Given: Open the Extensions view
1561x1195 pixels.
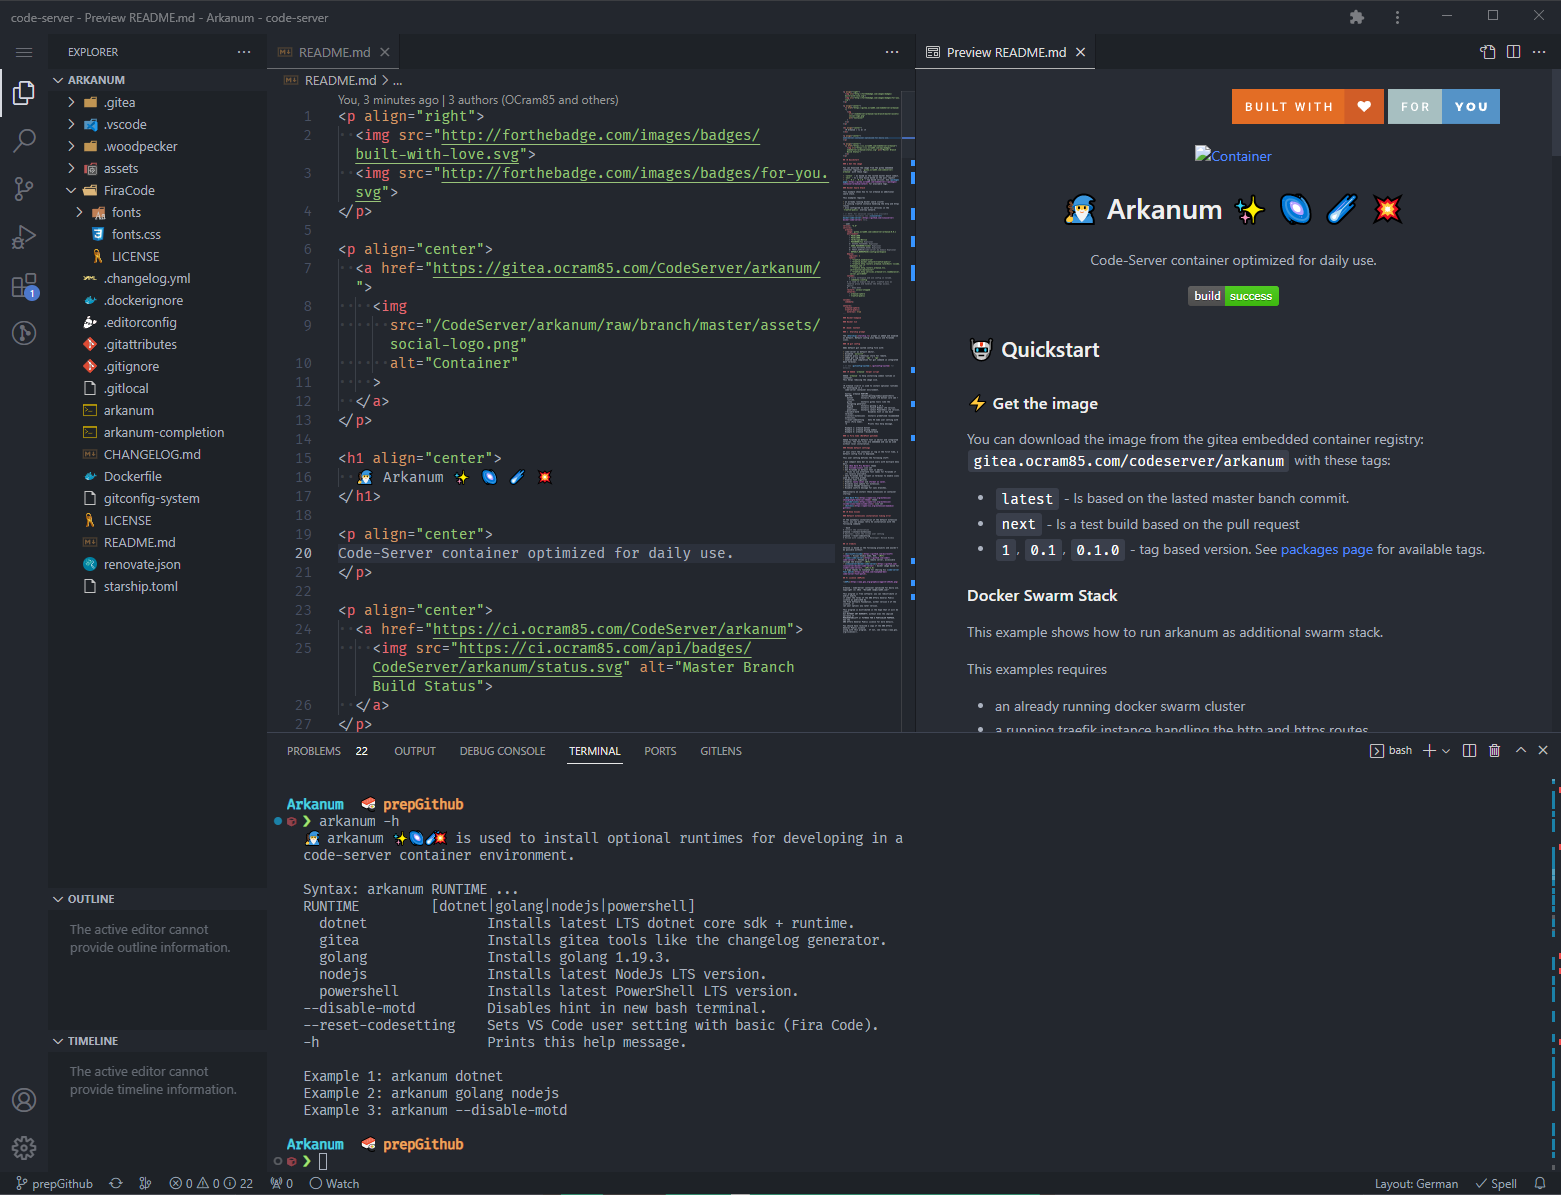Looking at the screenshot, I should click(x=24, y=284).
